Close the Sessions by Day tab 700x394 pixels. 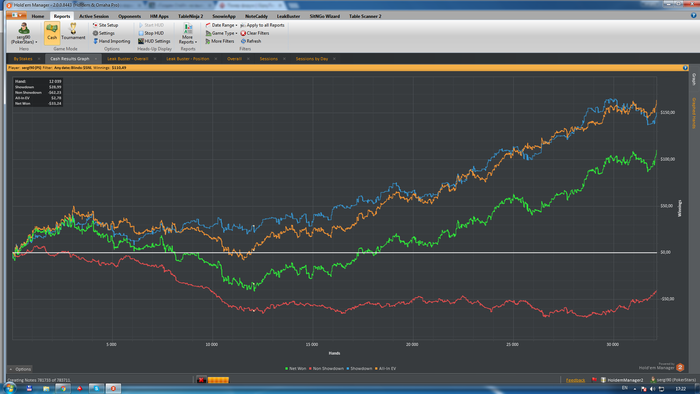pyautogui.click(x=334, y=59)
